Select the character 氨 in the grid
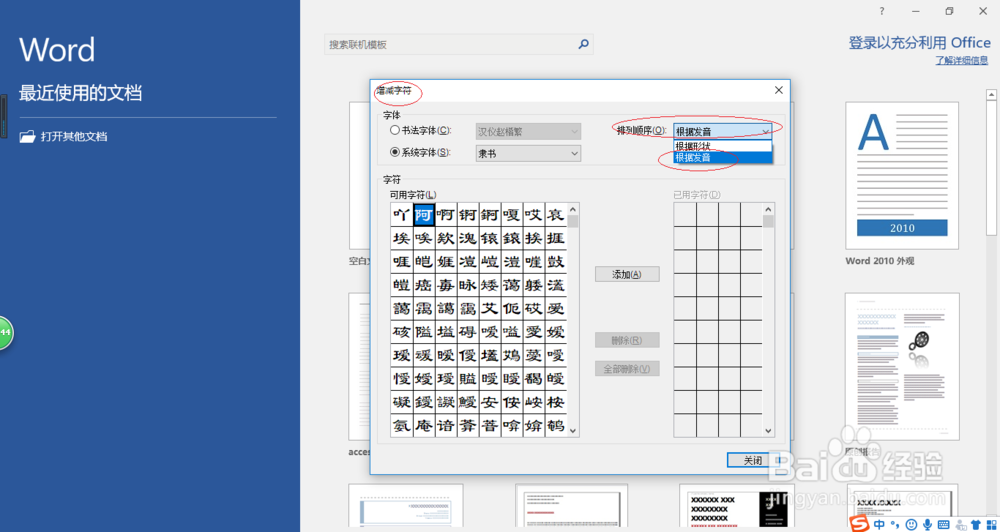1000x532 pixels. click(402, 426)
